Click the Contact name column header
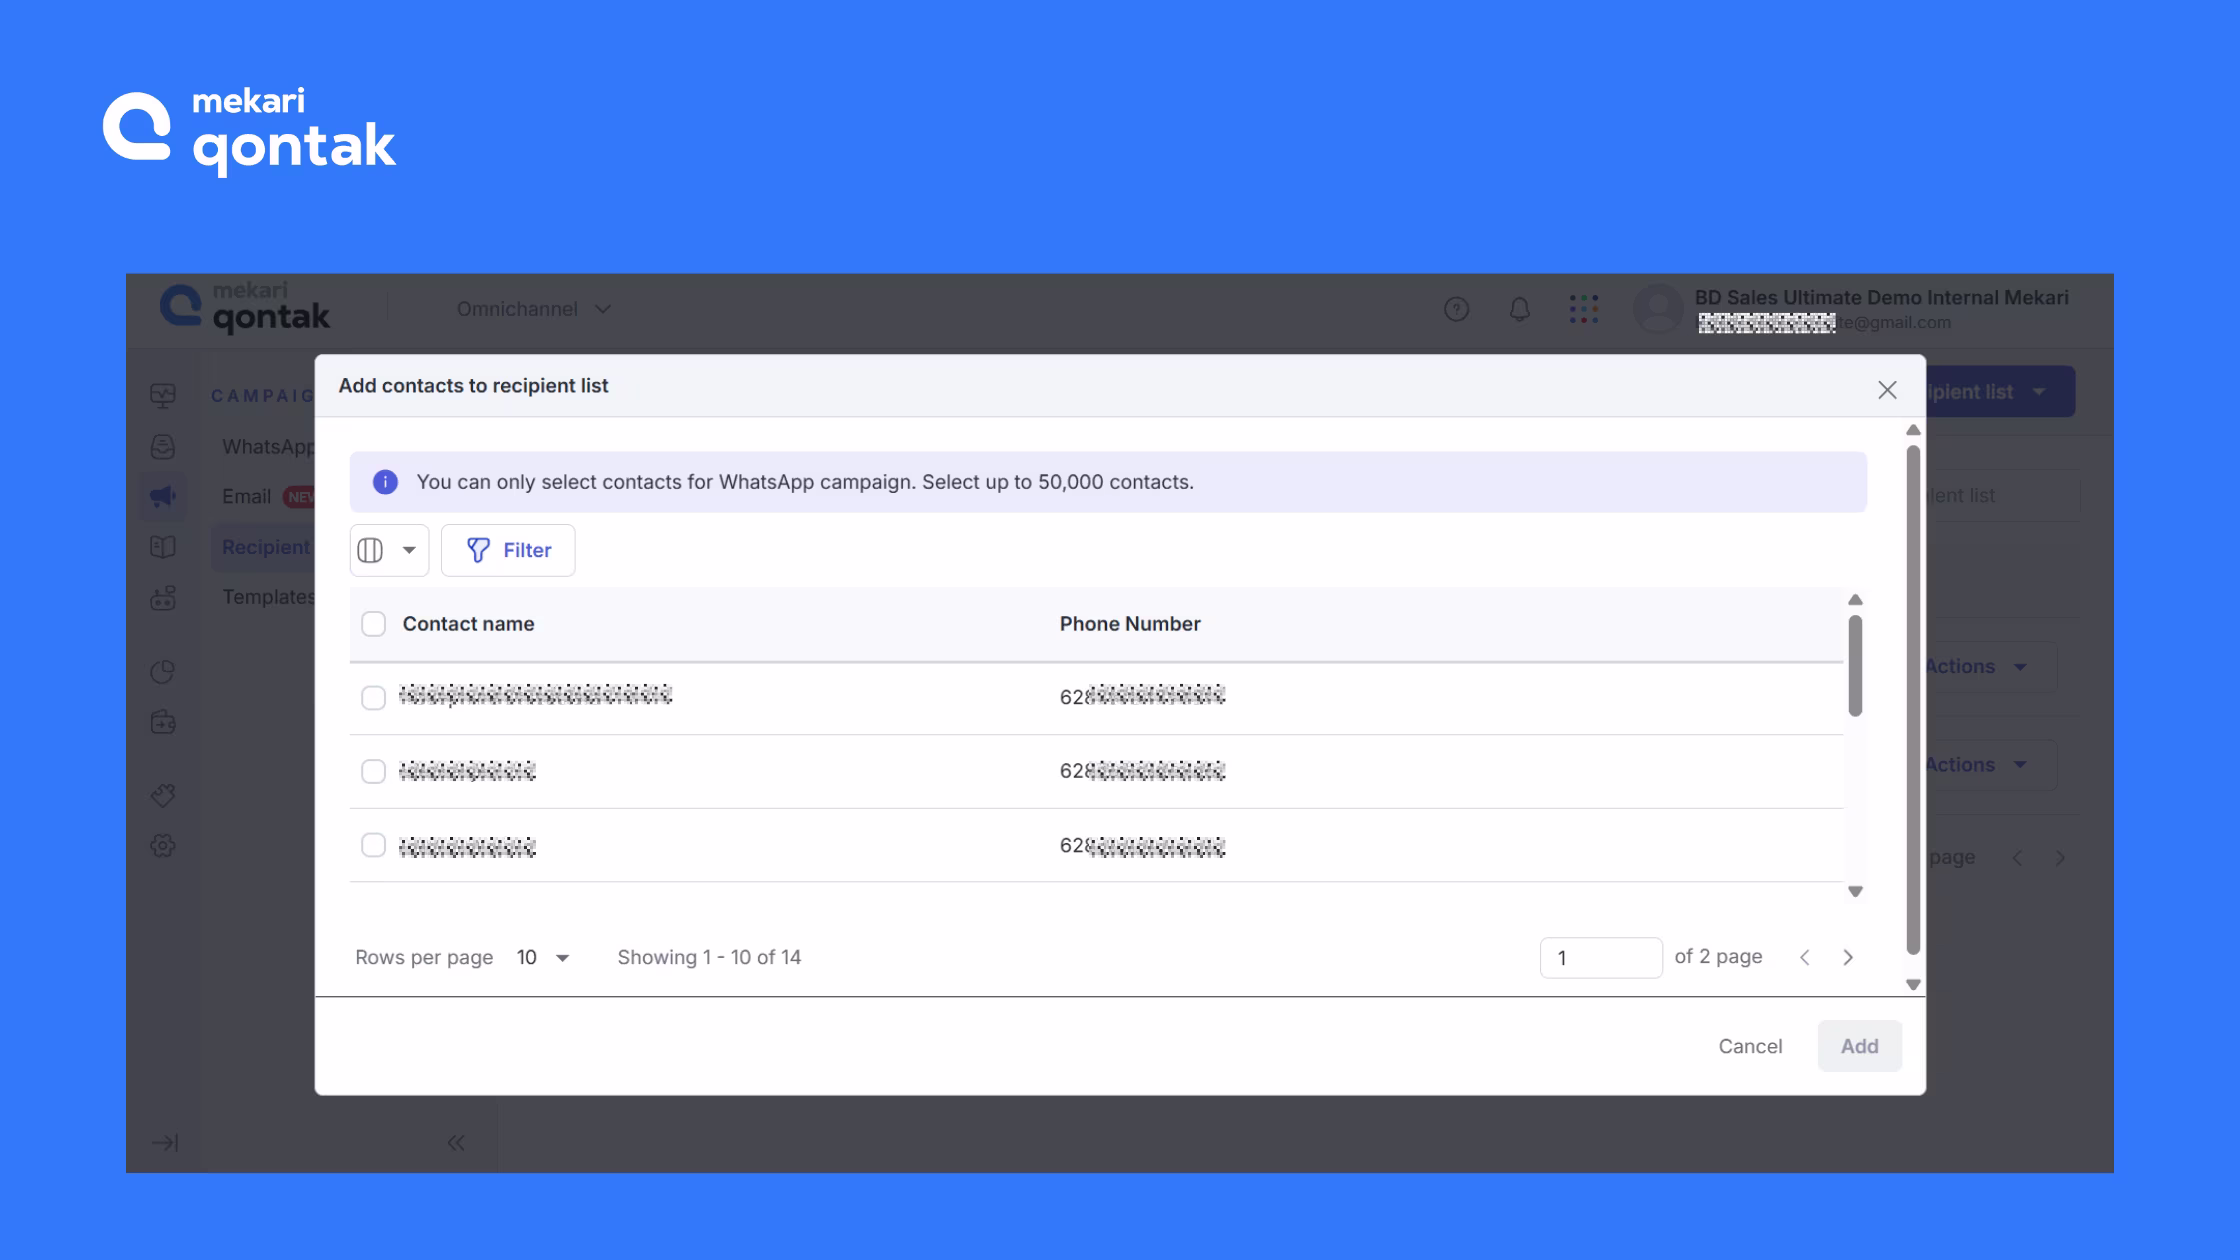2240x1260 pixels. [468, 624]
